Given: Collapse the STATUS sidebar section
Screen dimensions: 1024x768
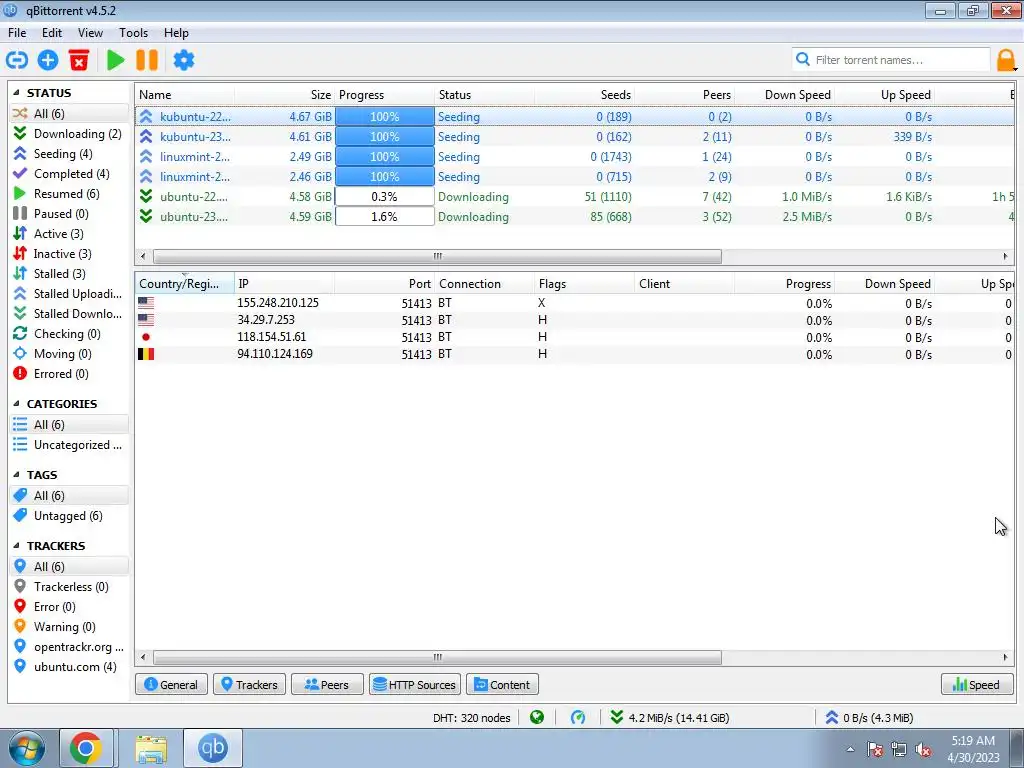Looking at the screenshot, I should (17, 93).
